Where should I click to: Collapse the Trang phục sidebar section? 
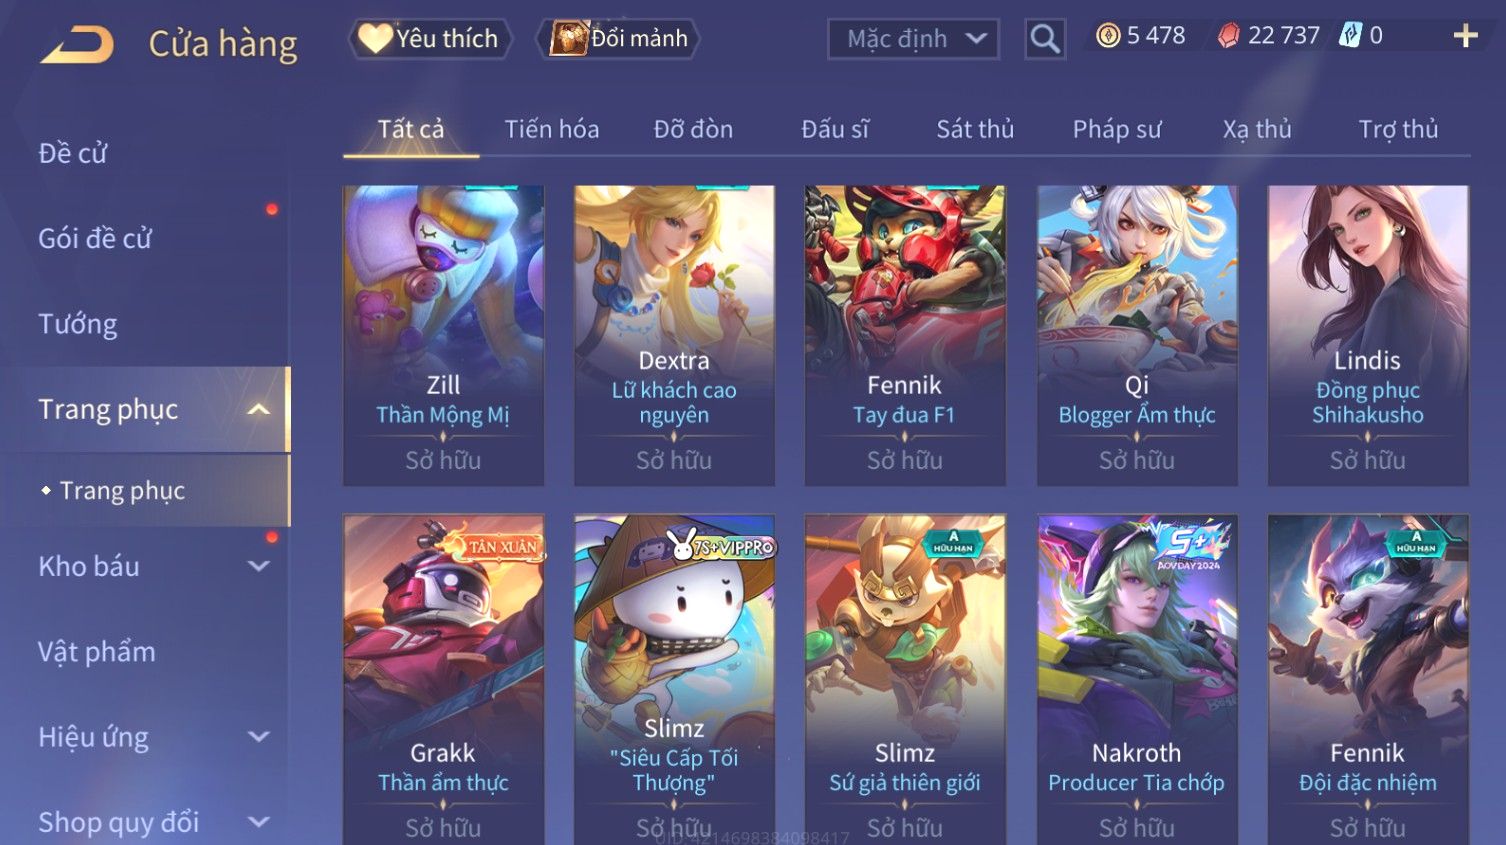pyautogui.click(x=258, y=409)
